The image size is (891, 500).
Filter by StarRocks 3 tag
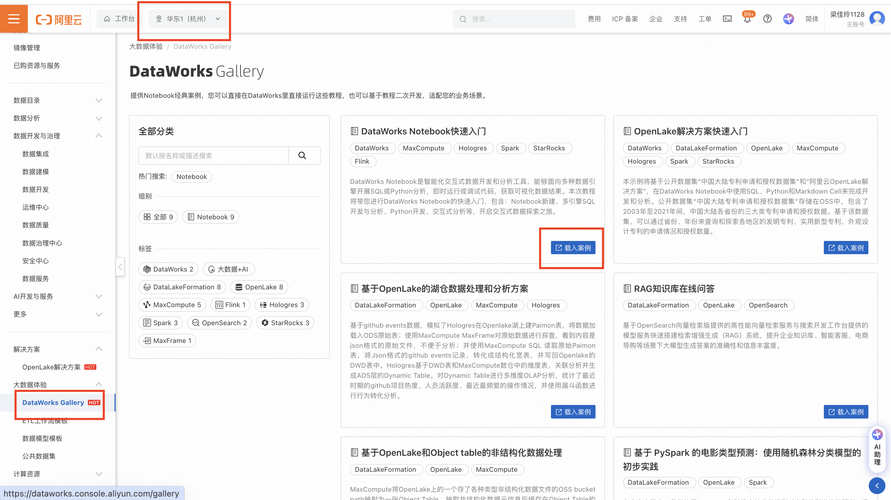pyautogui.click(x=285, y=323)
